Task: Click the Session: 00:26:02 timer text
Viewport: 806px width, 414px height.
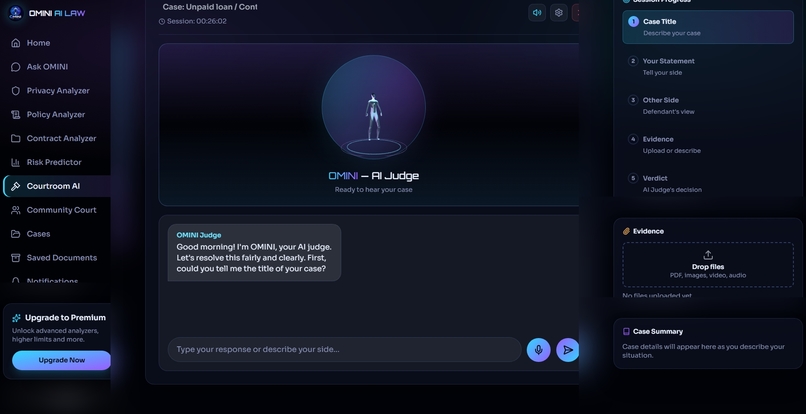Action: 196,22
